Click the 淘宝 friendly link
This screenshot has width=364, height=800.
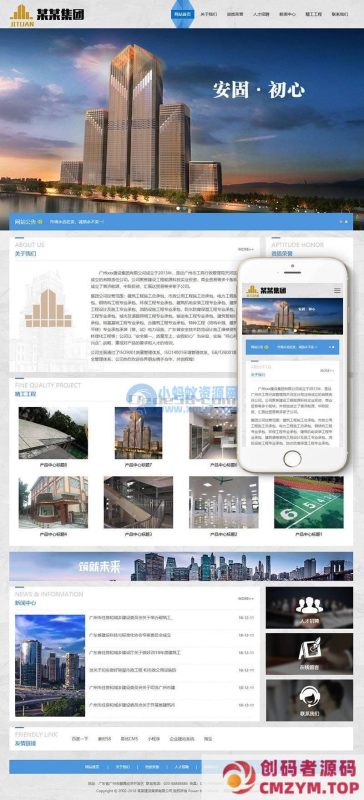[207, 738]
